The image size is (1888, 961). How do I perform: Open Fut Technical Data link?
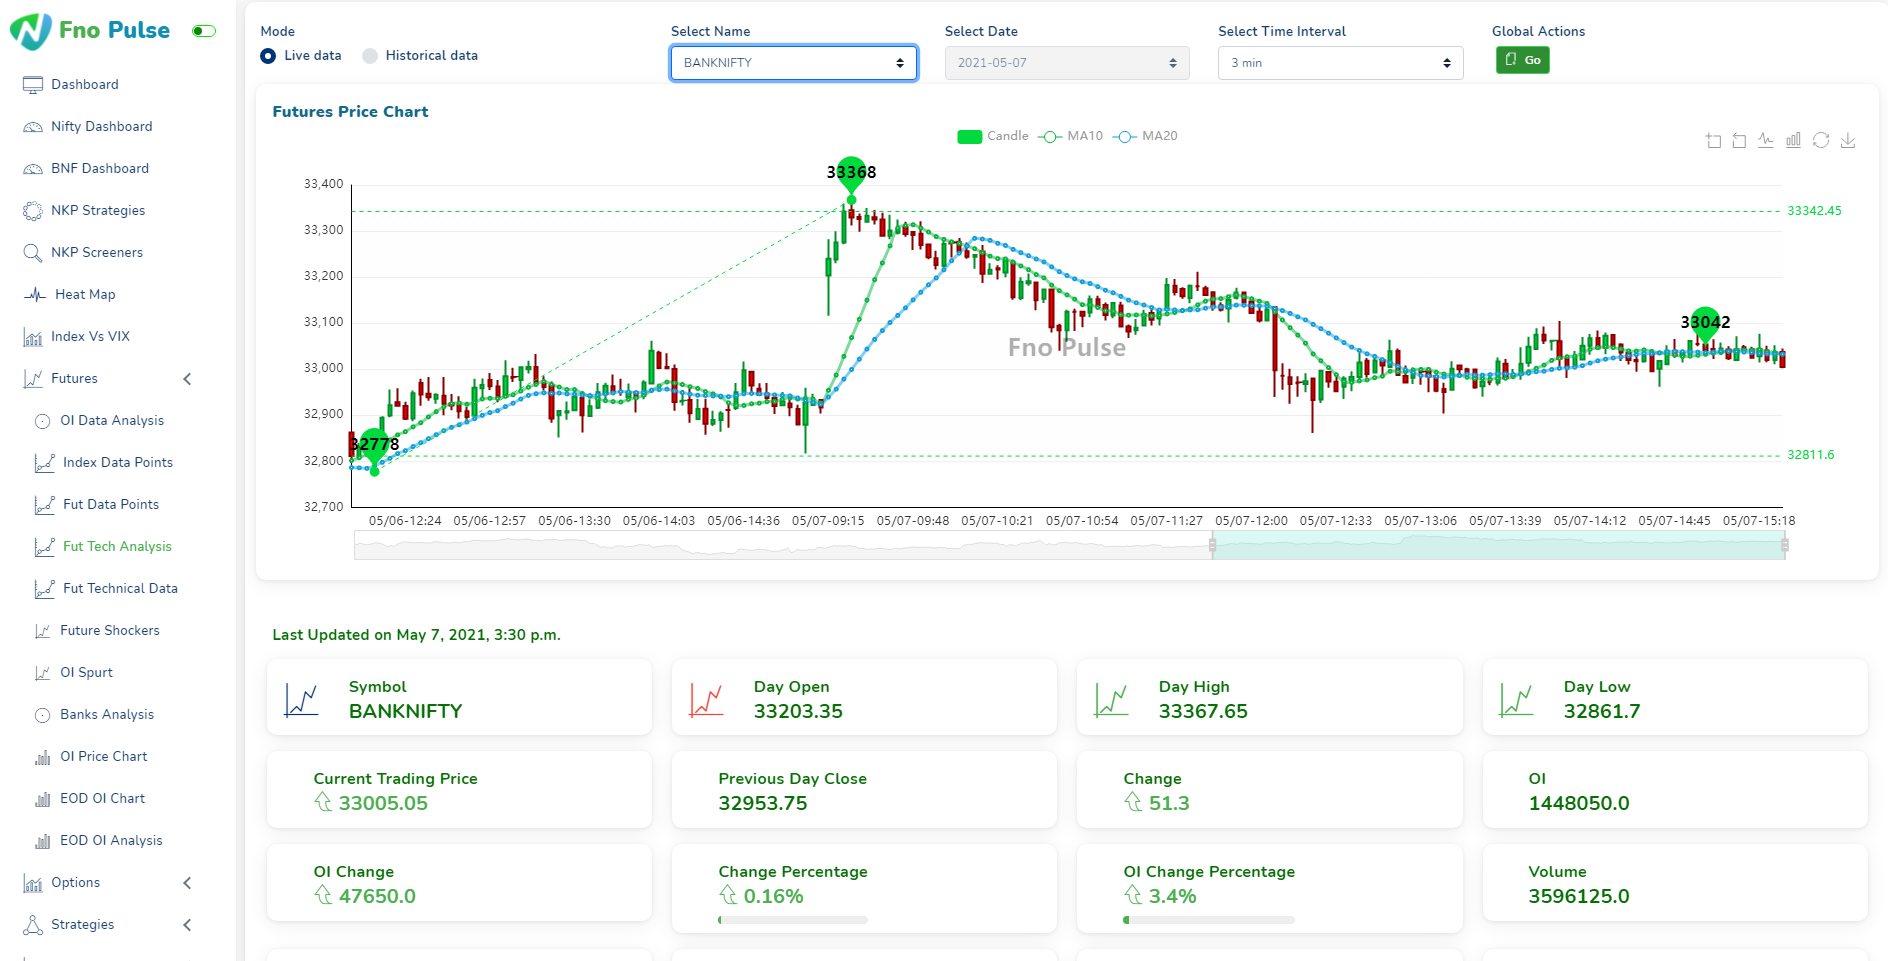pyautogui.click(x=120, y=589)
